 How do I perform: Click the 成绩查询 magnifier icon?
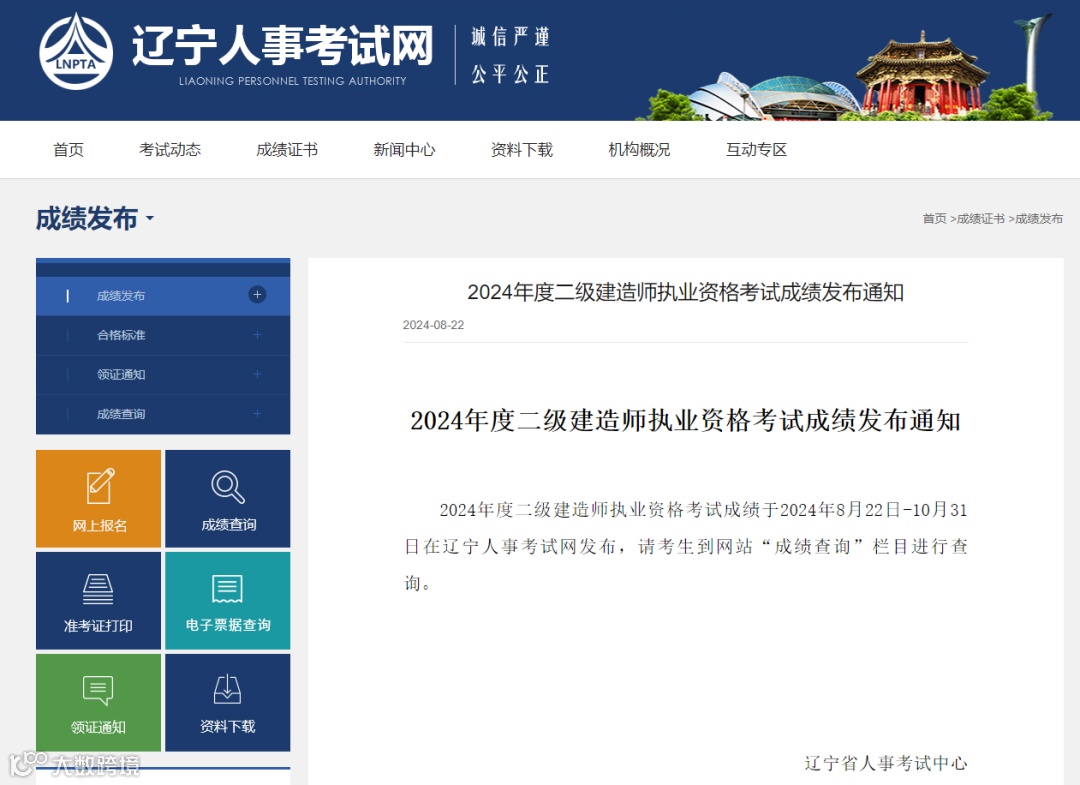tap(228, 487)
